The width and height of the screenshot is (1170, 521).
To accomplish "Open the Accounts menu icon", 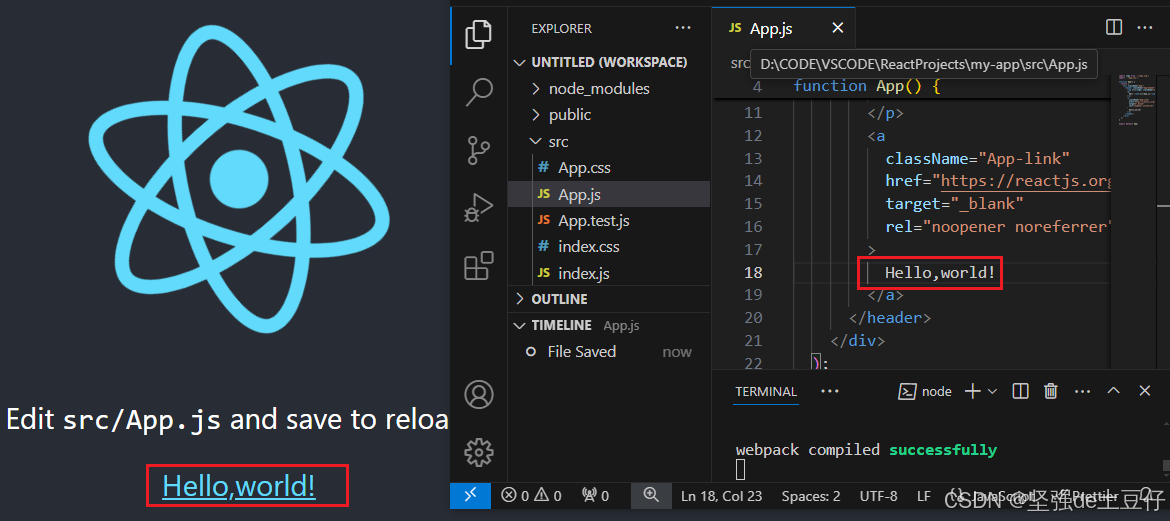I will click(x=478, y=395).
